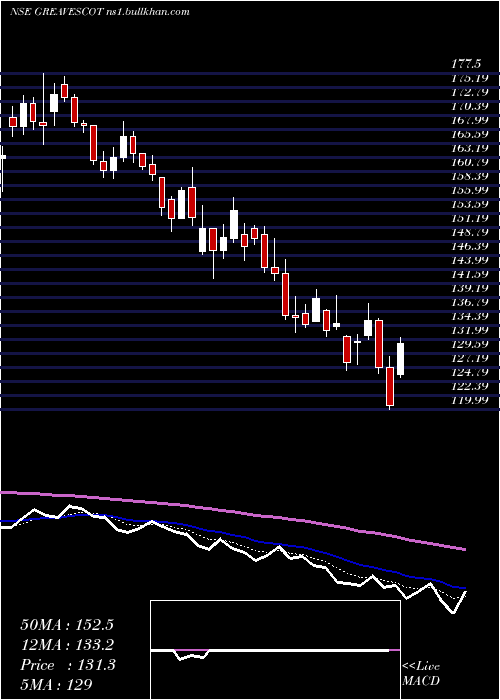
Task: Click the 163.19 price label
Action: (x=471, y=148)
